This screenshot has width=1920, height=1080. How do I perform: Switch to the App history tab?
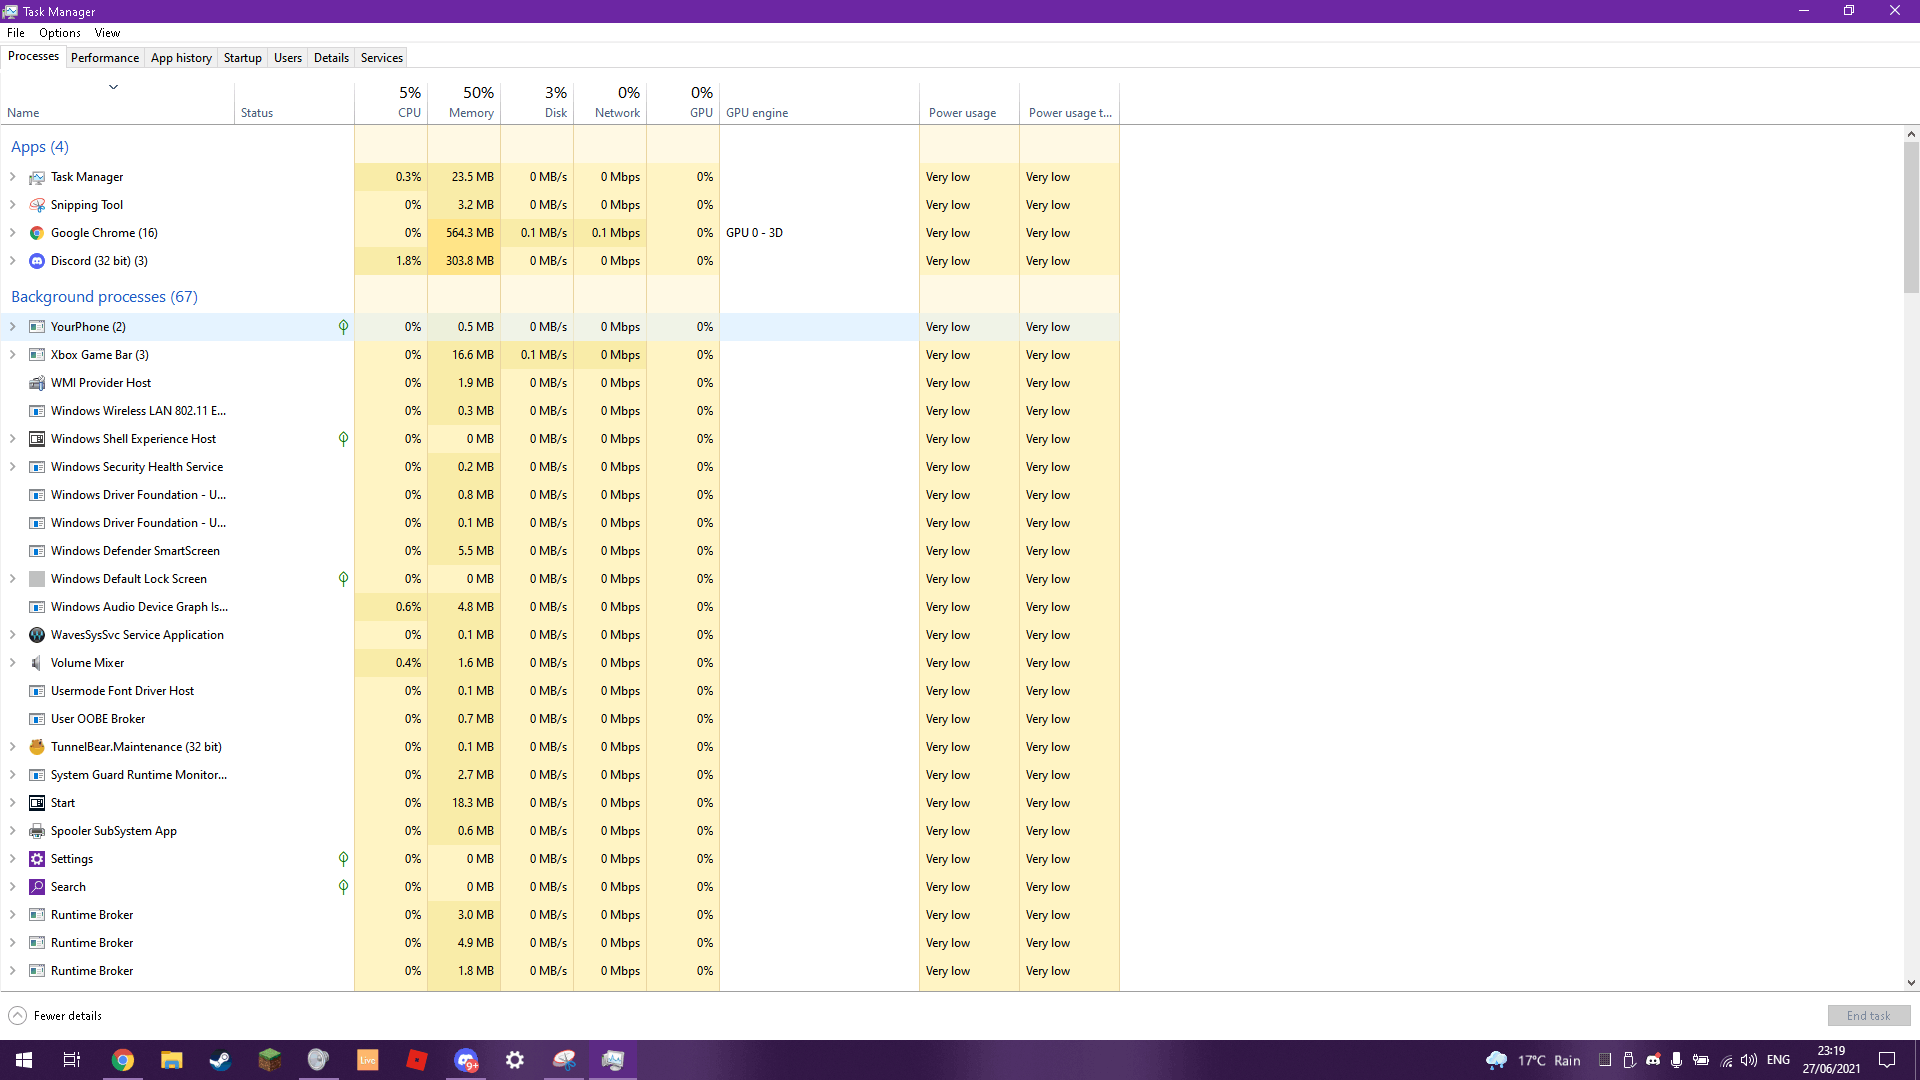point(181,58)
